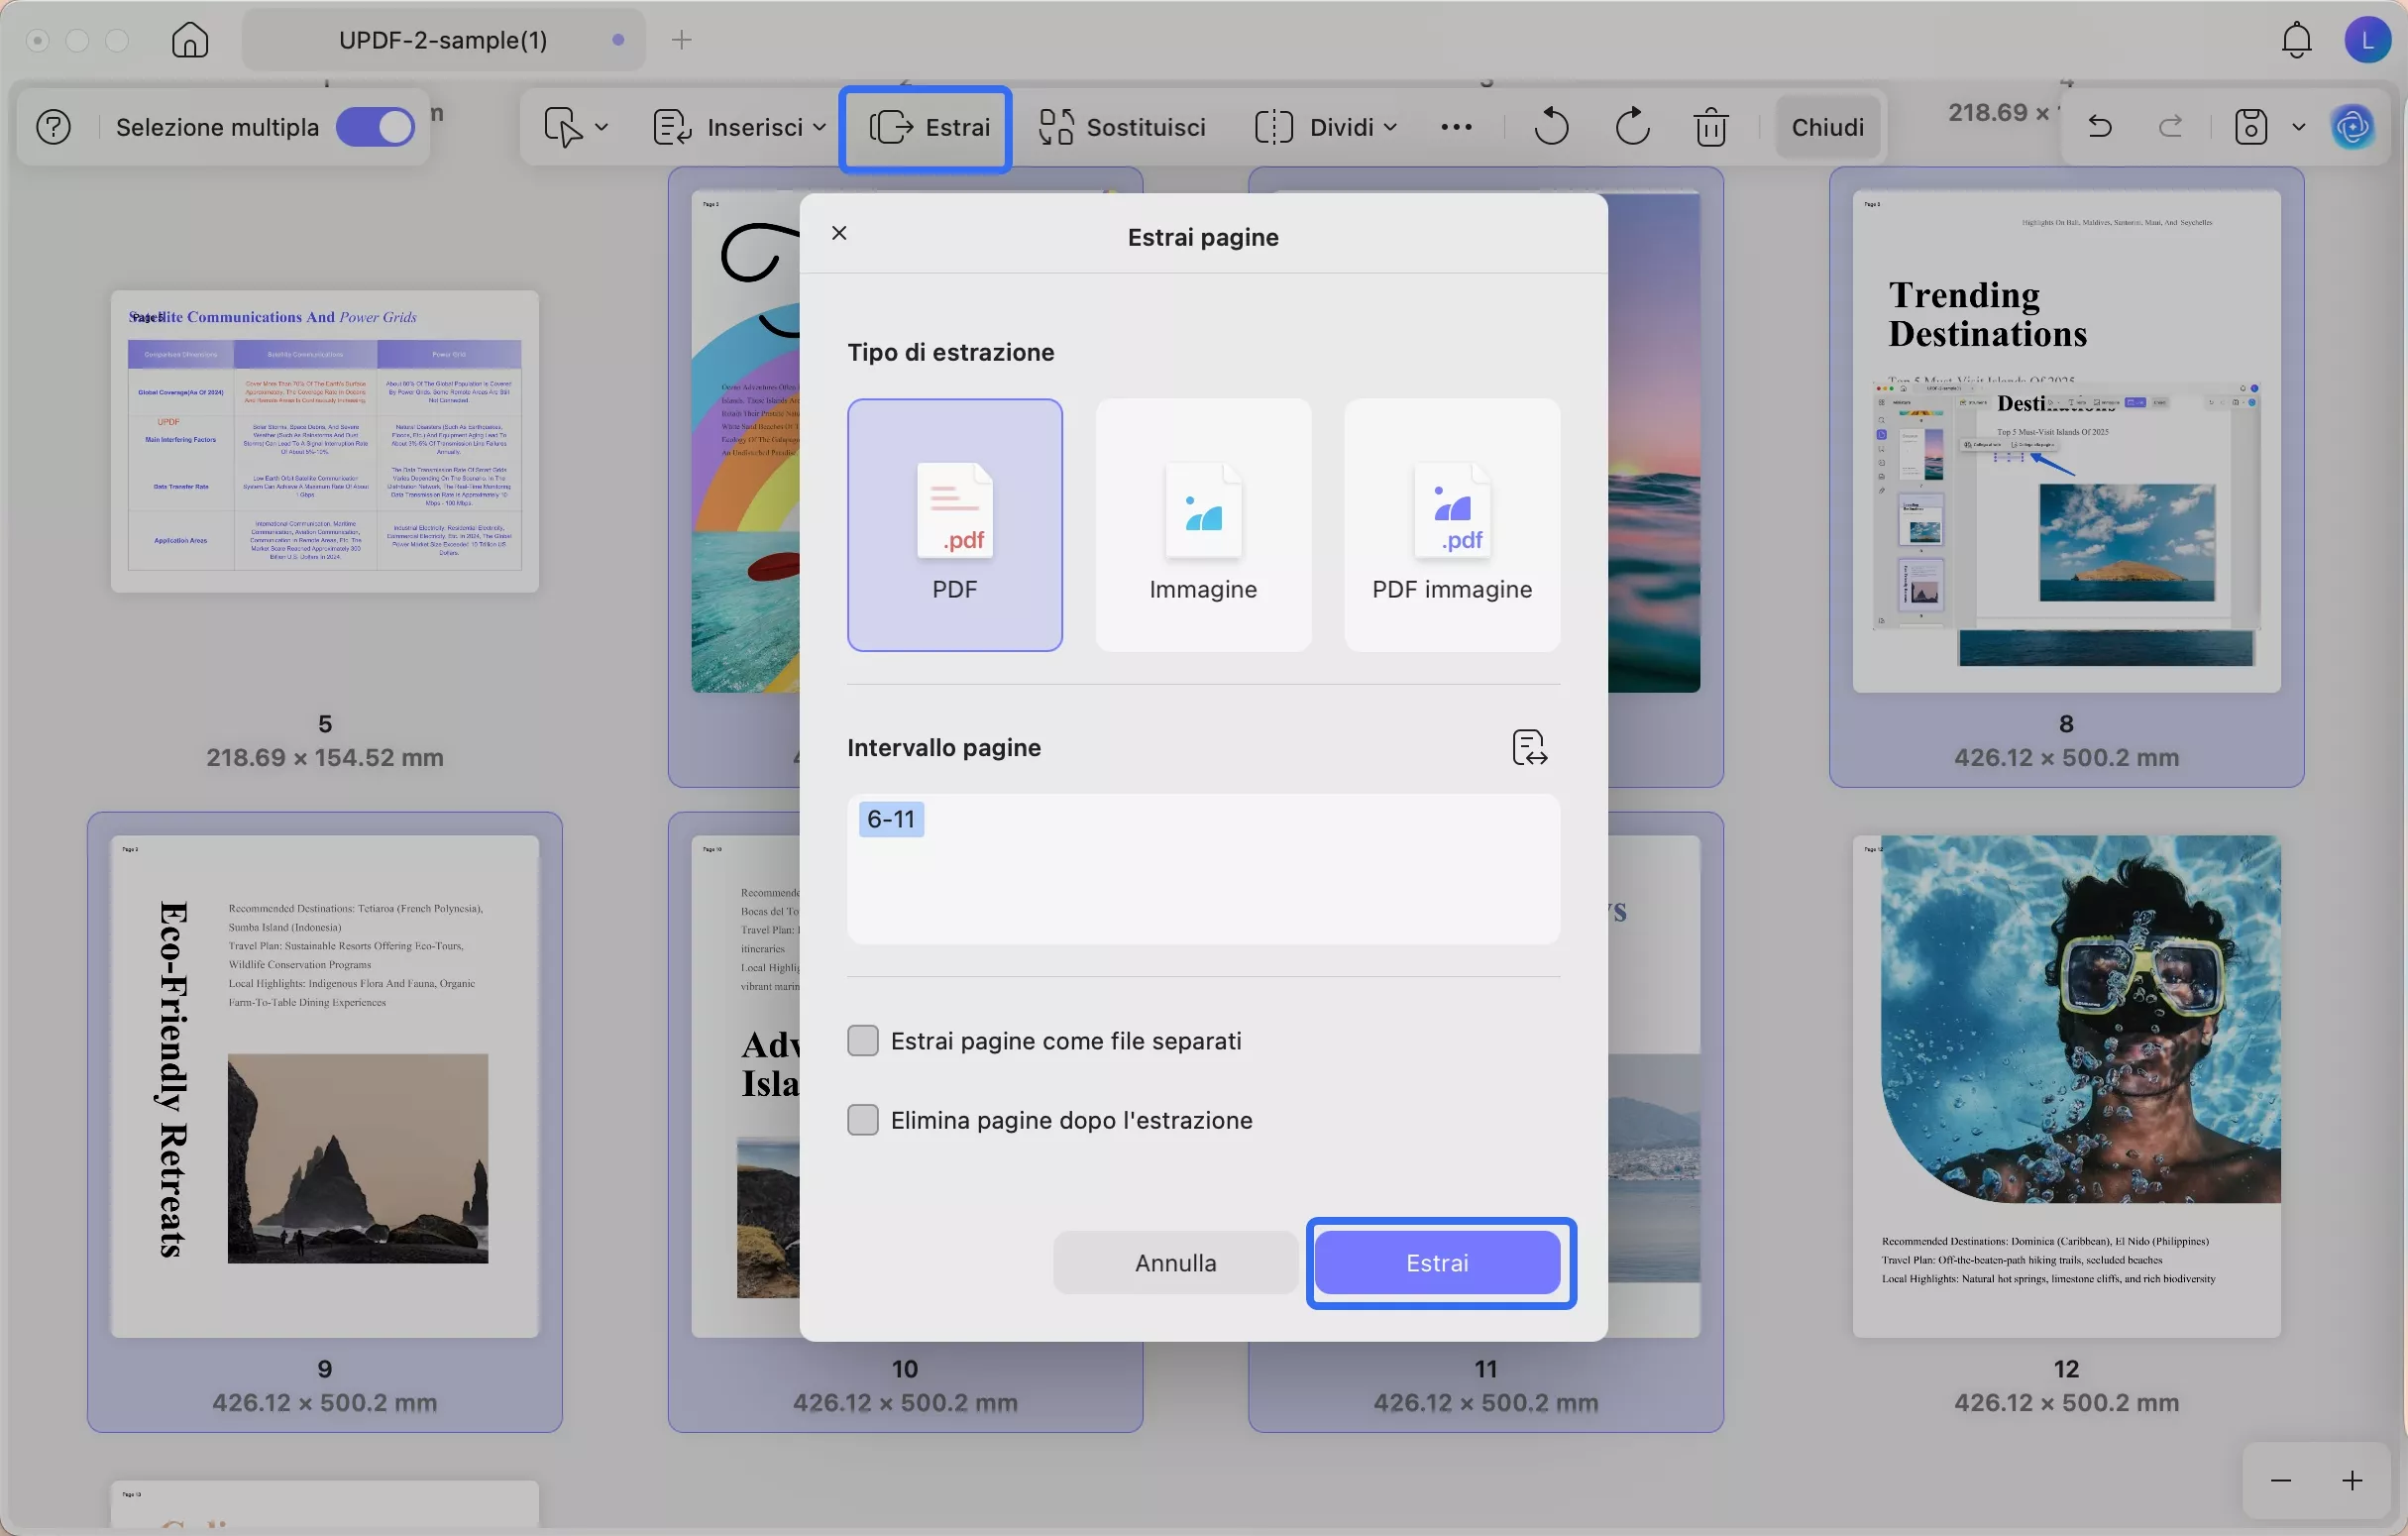The height and width of the screenshot is (1536, 2408).
Task: Click the Annulla button
Action: 1175,1263
